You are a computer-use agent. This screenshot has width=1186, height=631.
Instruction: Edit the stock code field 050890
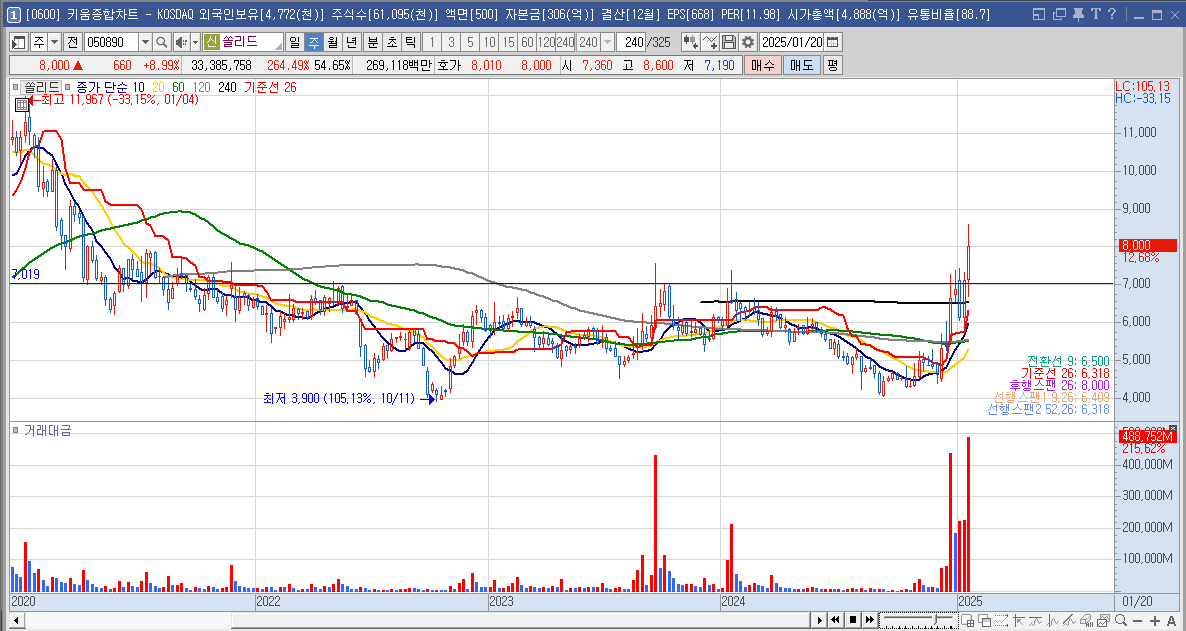click(x=110, y=42)
